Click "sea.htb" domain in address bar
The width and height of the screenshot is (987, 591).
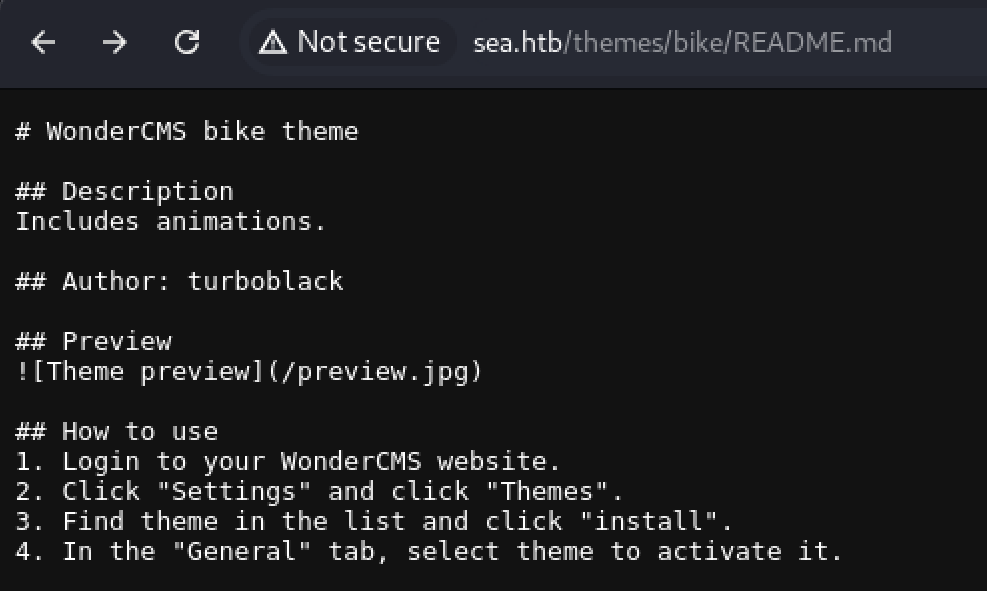520,43
